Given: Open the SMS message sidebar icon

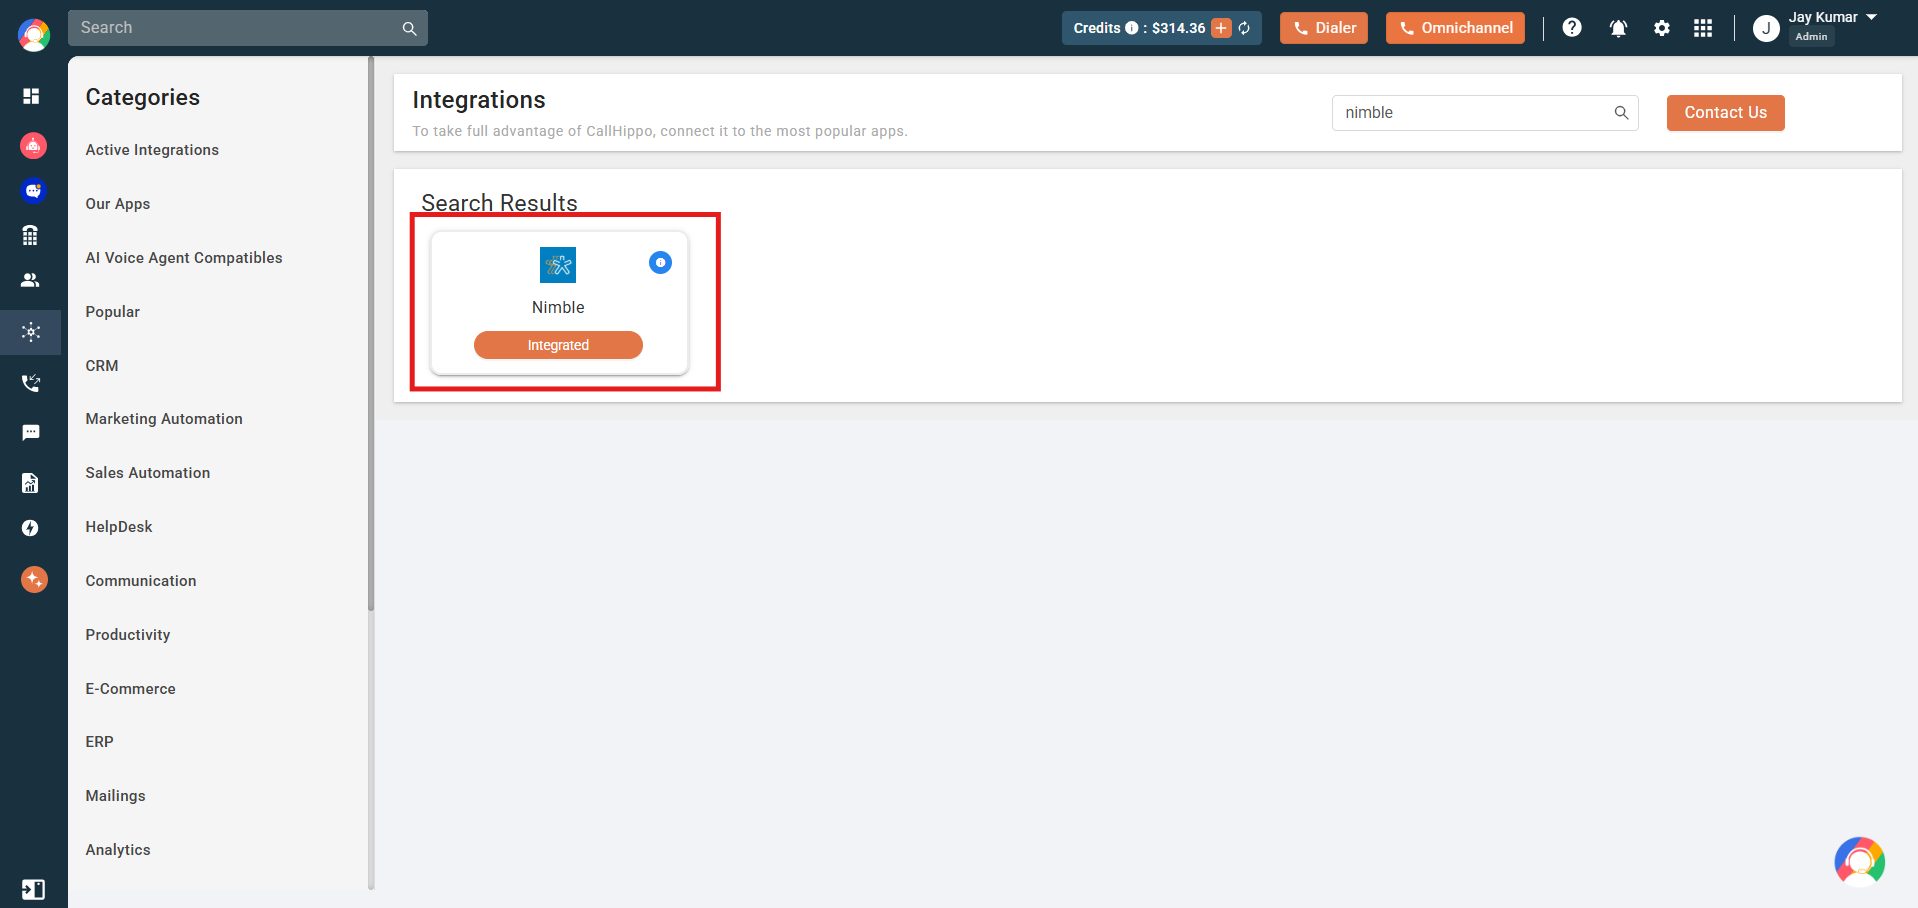Looking at the screenshot, I should click(x=31, y=432).
